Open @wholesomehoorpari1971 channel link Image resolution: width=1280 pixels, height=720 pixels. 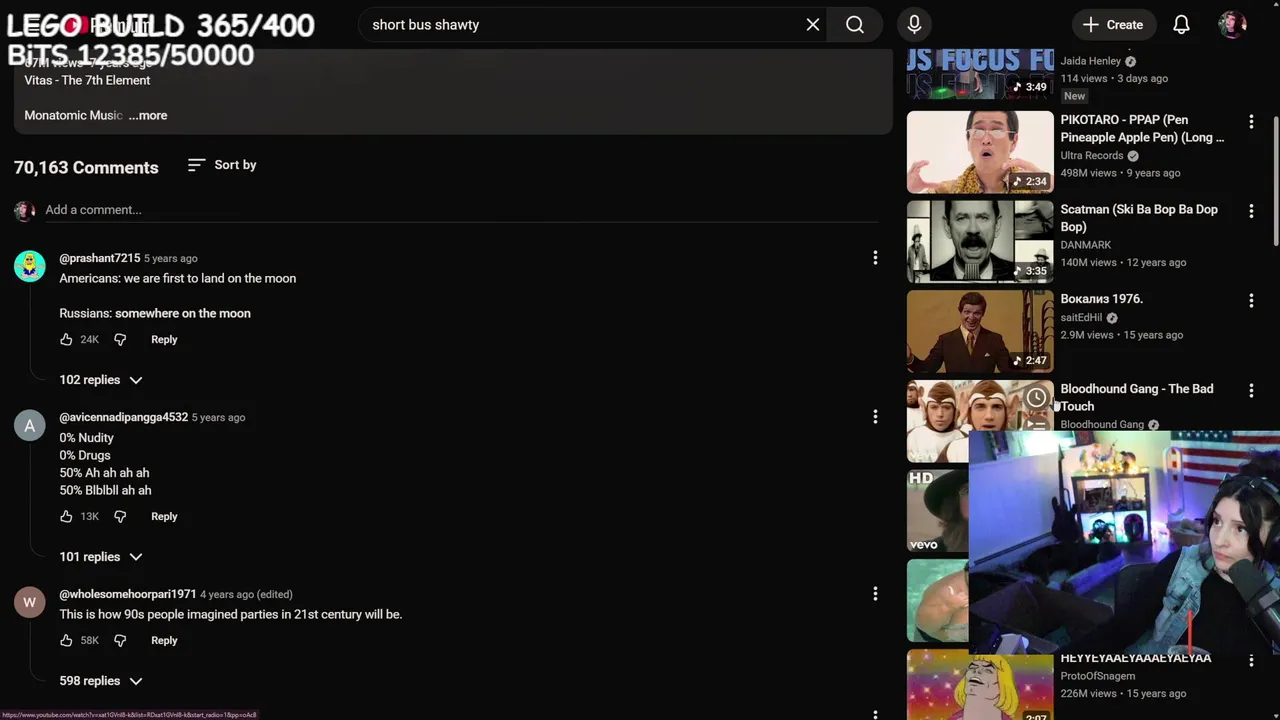tap(127, 594)
